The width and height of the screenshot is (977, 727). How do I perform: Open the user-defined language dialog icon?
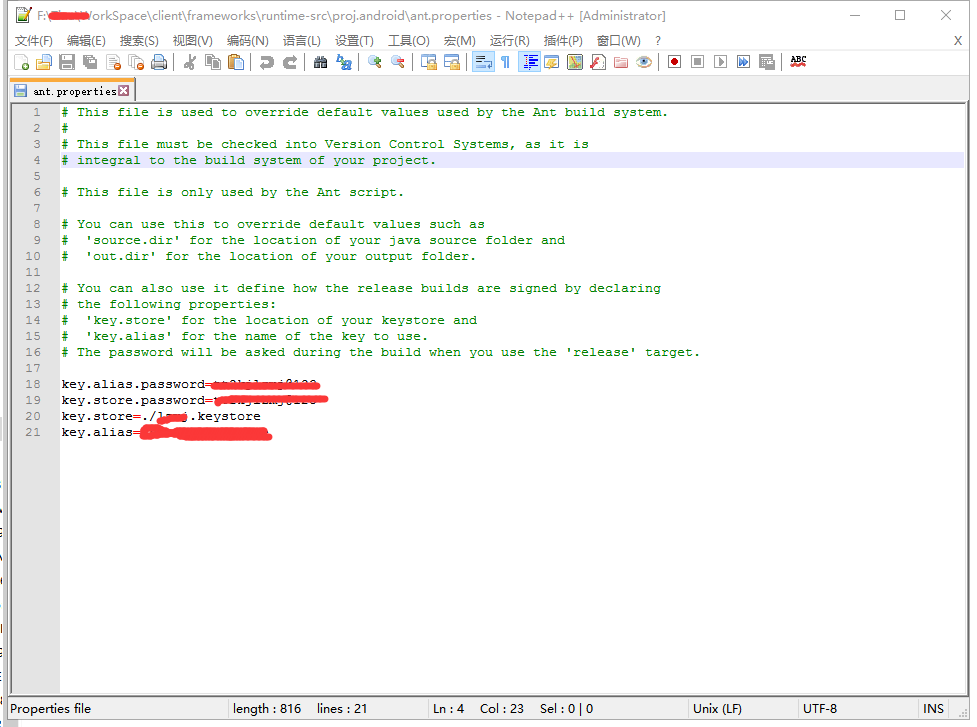click(x=551, y=62)
